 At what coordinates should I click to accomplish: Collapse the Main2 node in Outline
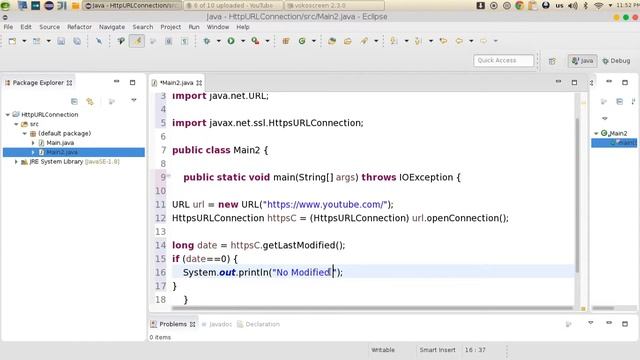pyautogui.click(x=596, y=133)
